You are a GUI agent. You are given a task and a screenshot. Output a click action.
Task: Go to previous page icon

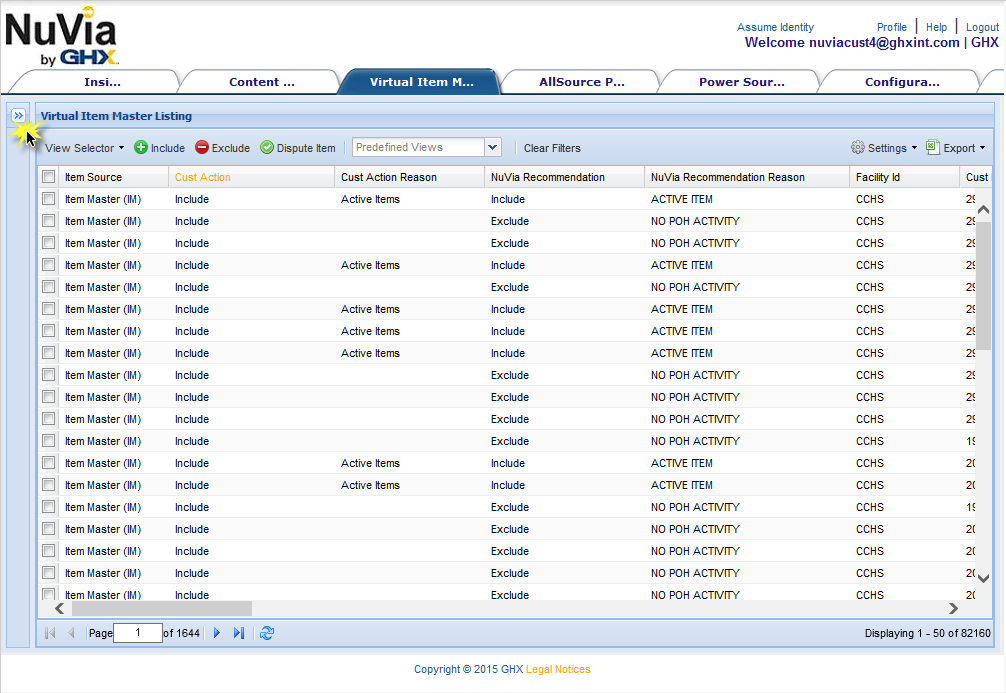[x=71, y=633]
